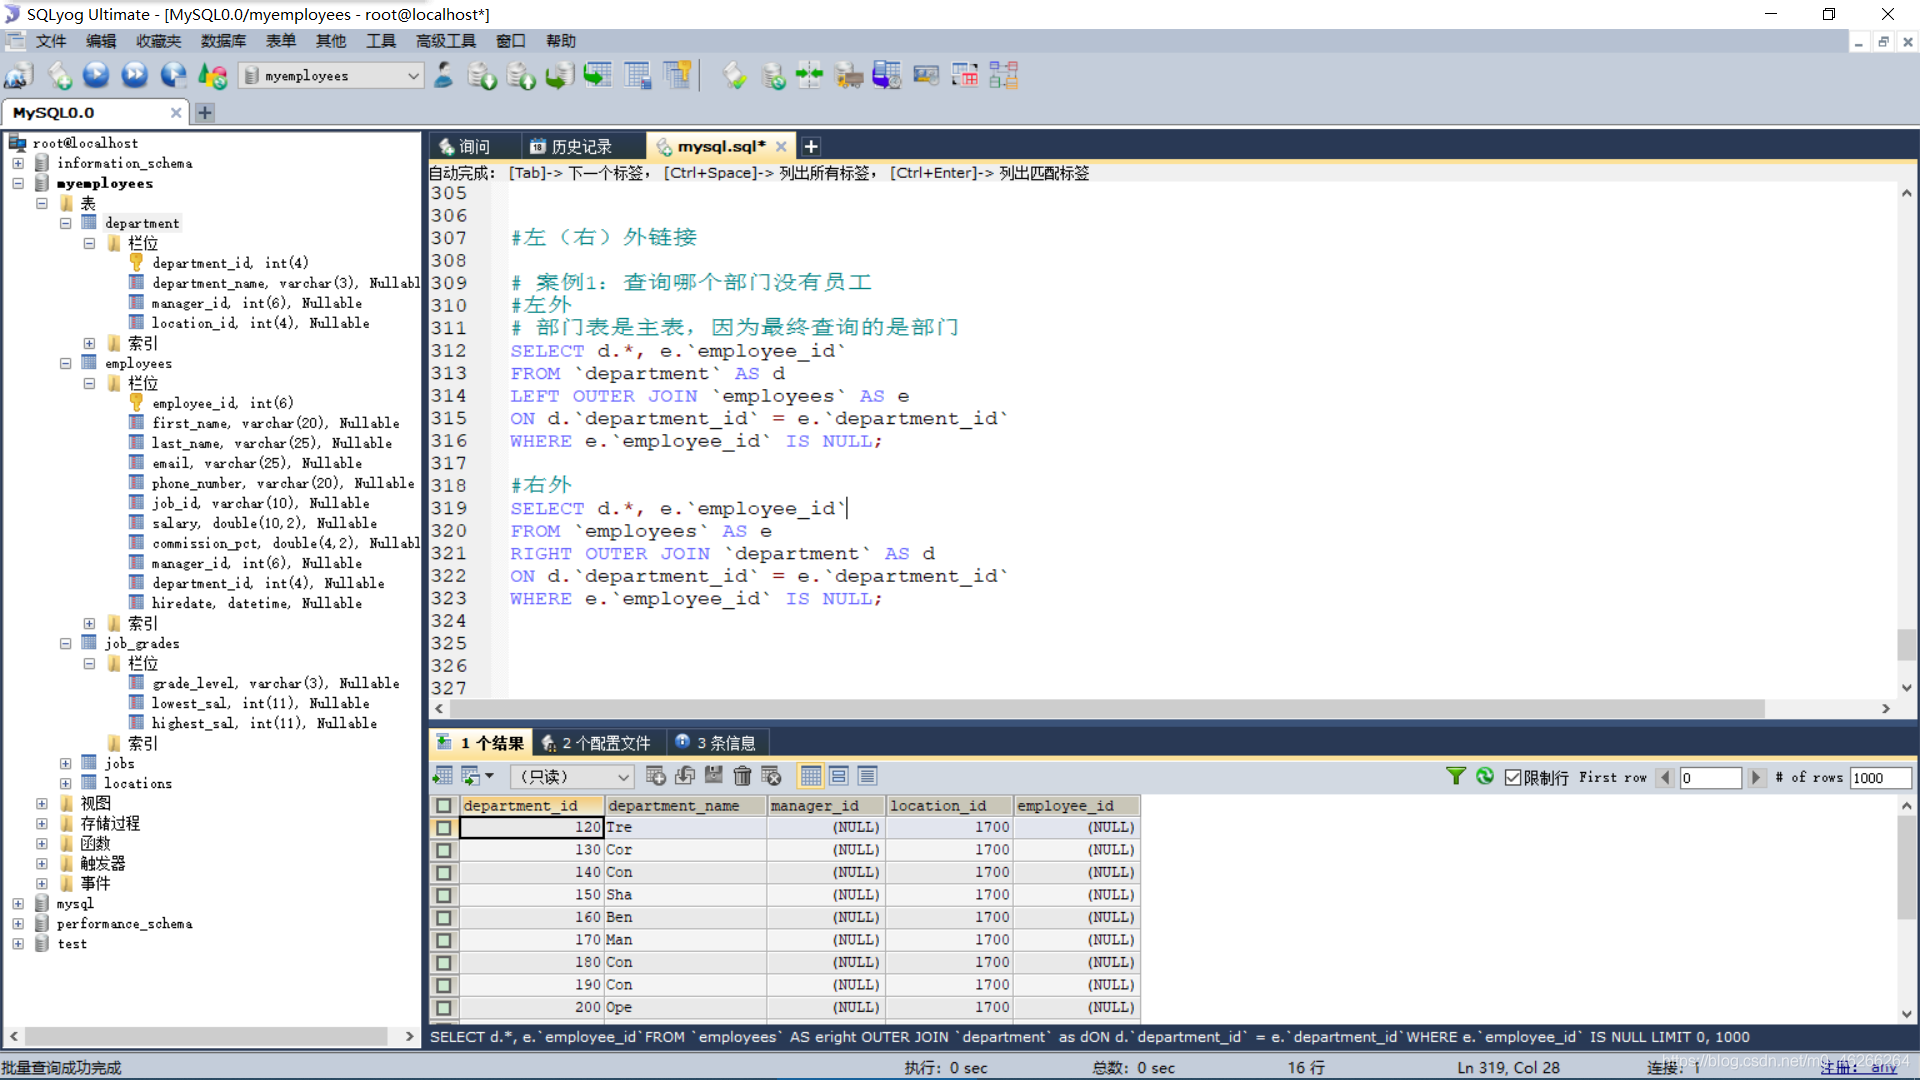Add a new connection tab next to MySQL0.0
Screen dimensions: 1920x1080
tap(205, 113)
